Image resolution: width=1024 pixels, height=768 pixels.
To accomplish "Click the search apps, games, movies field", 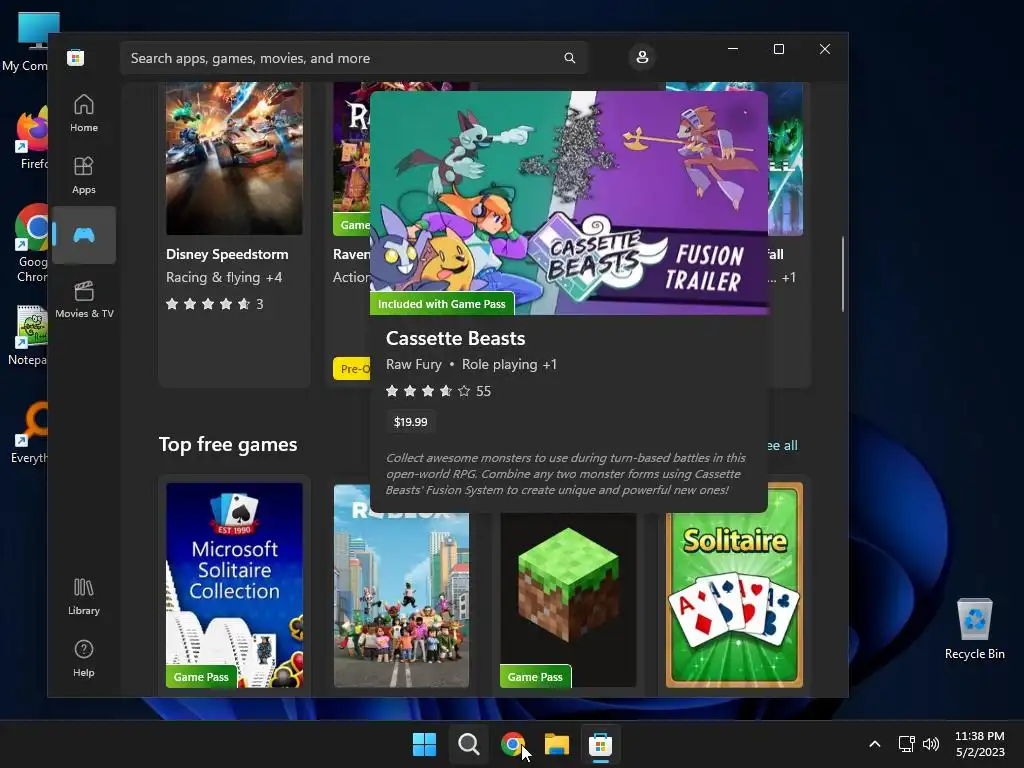I will [x=354, y=58].
